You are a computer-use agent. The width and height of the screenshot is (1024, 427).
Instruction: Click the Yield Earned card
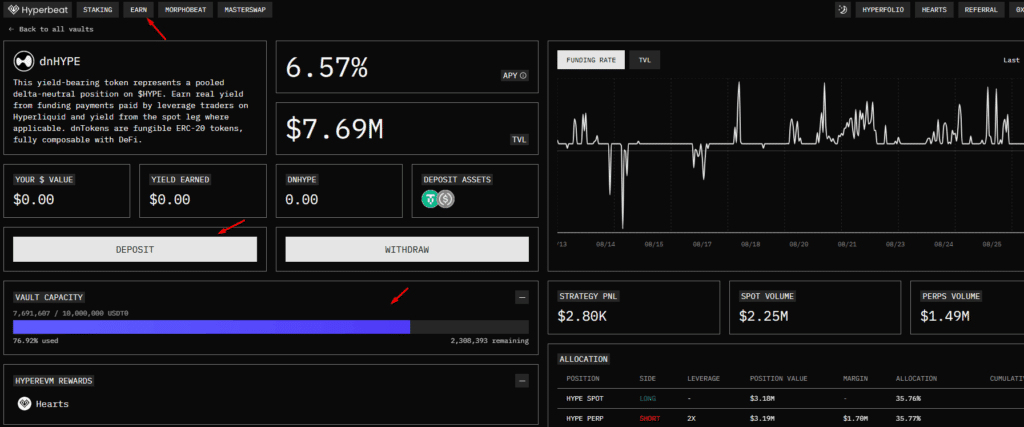202,191
